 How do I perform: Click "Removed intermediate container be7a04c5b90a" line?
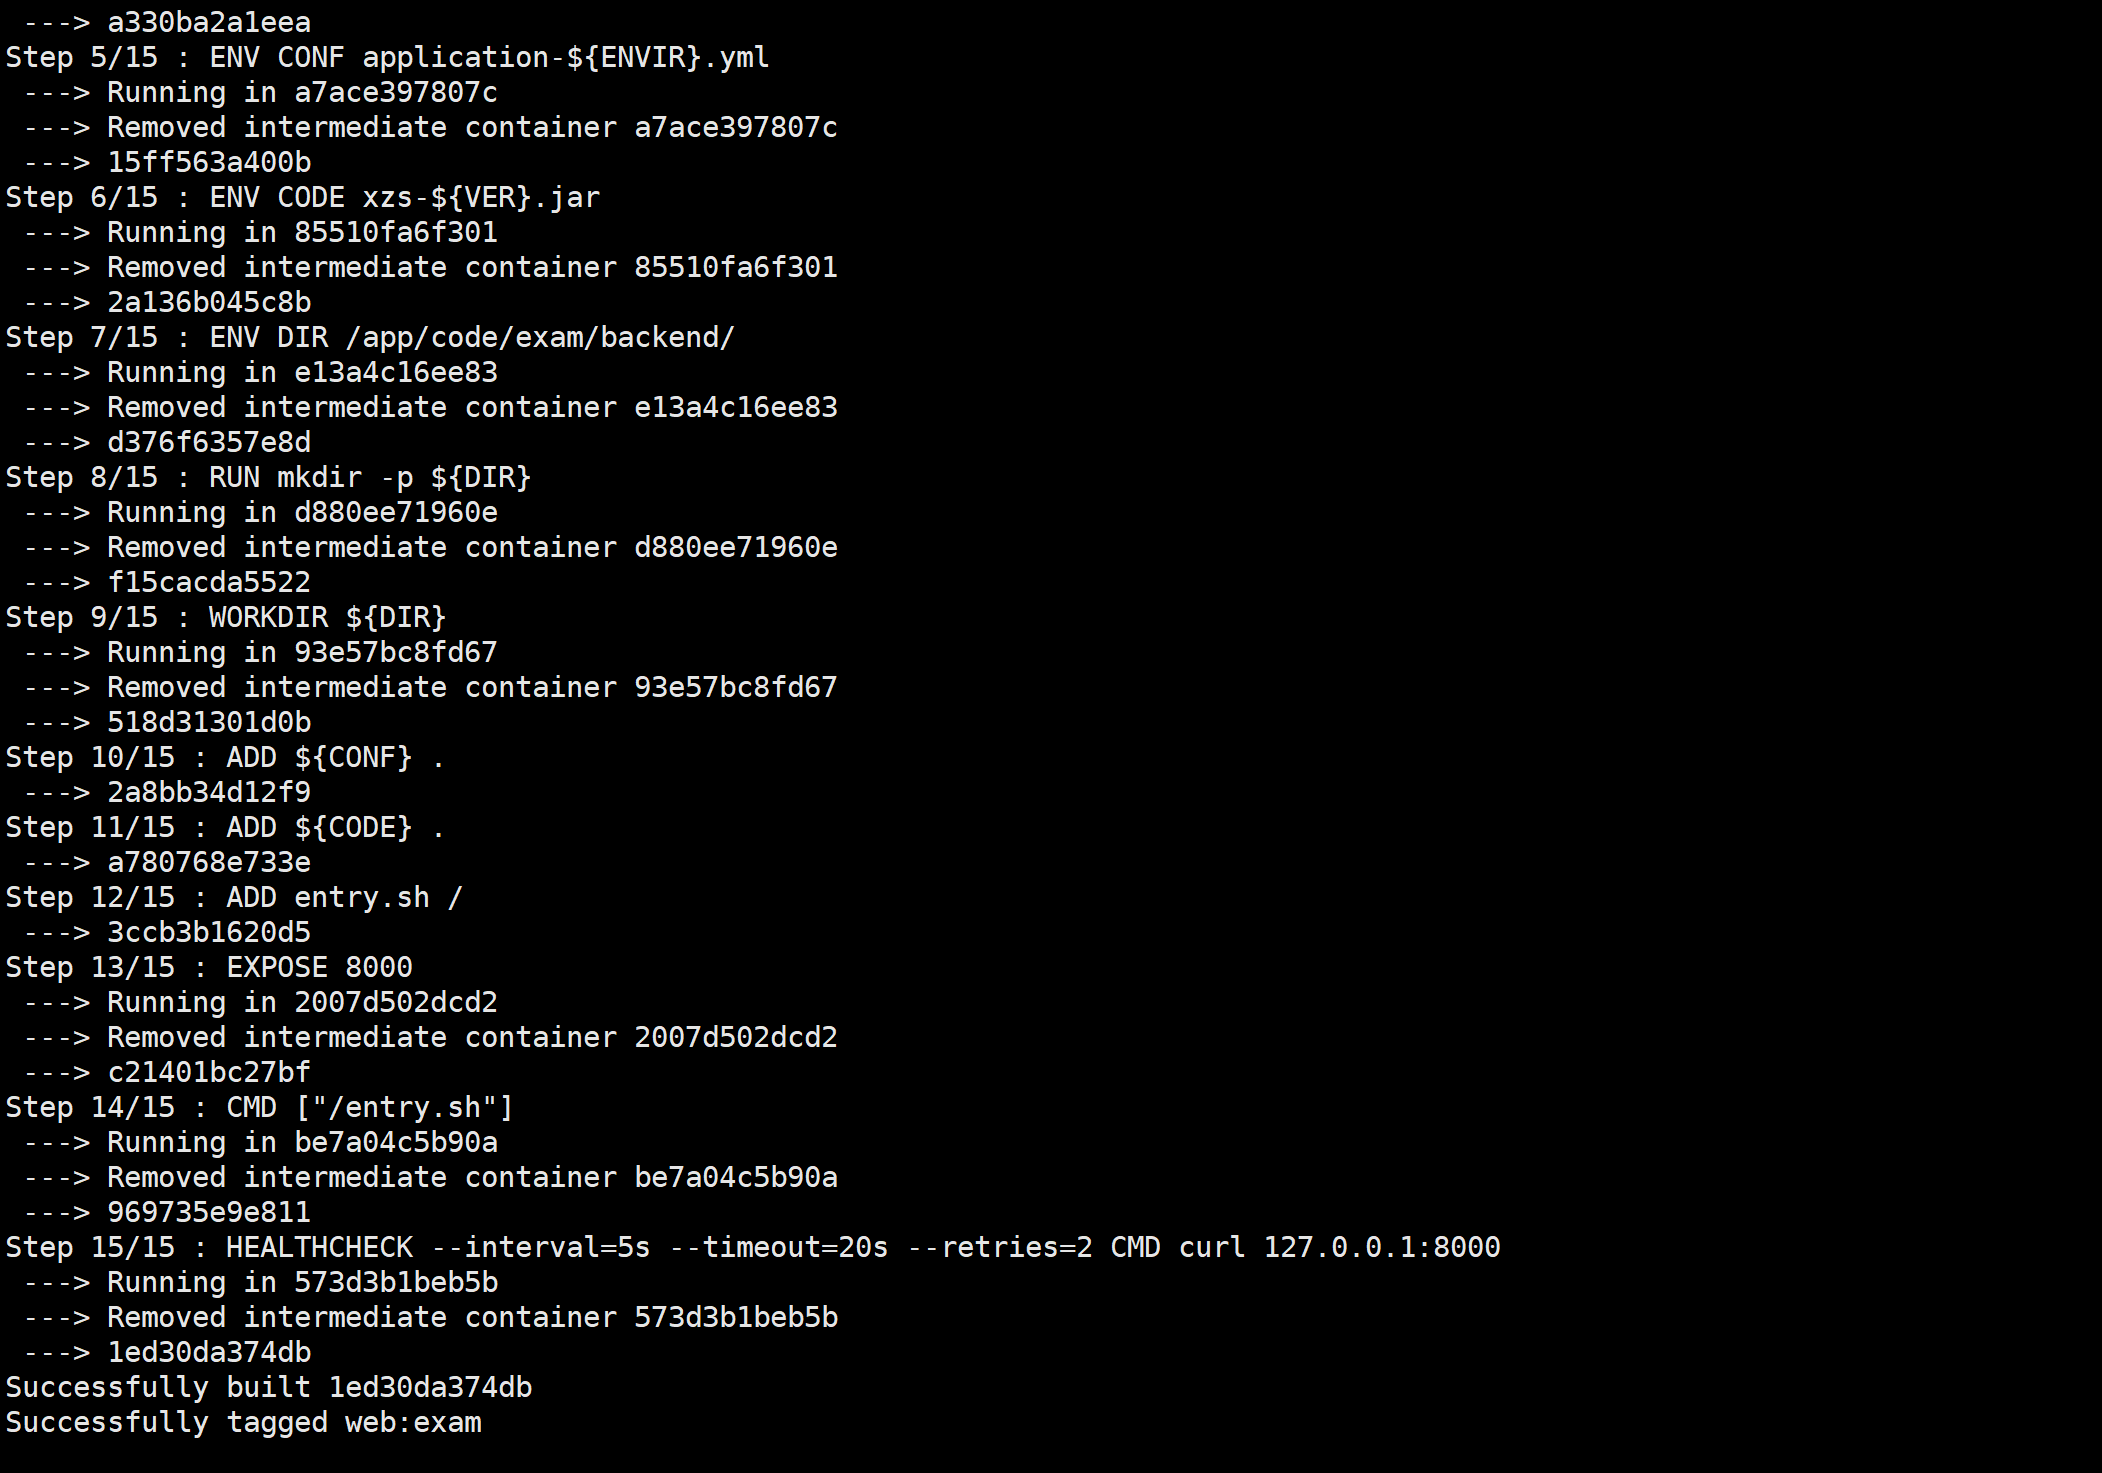[x=472, y=1177]
